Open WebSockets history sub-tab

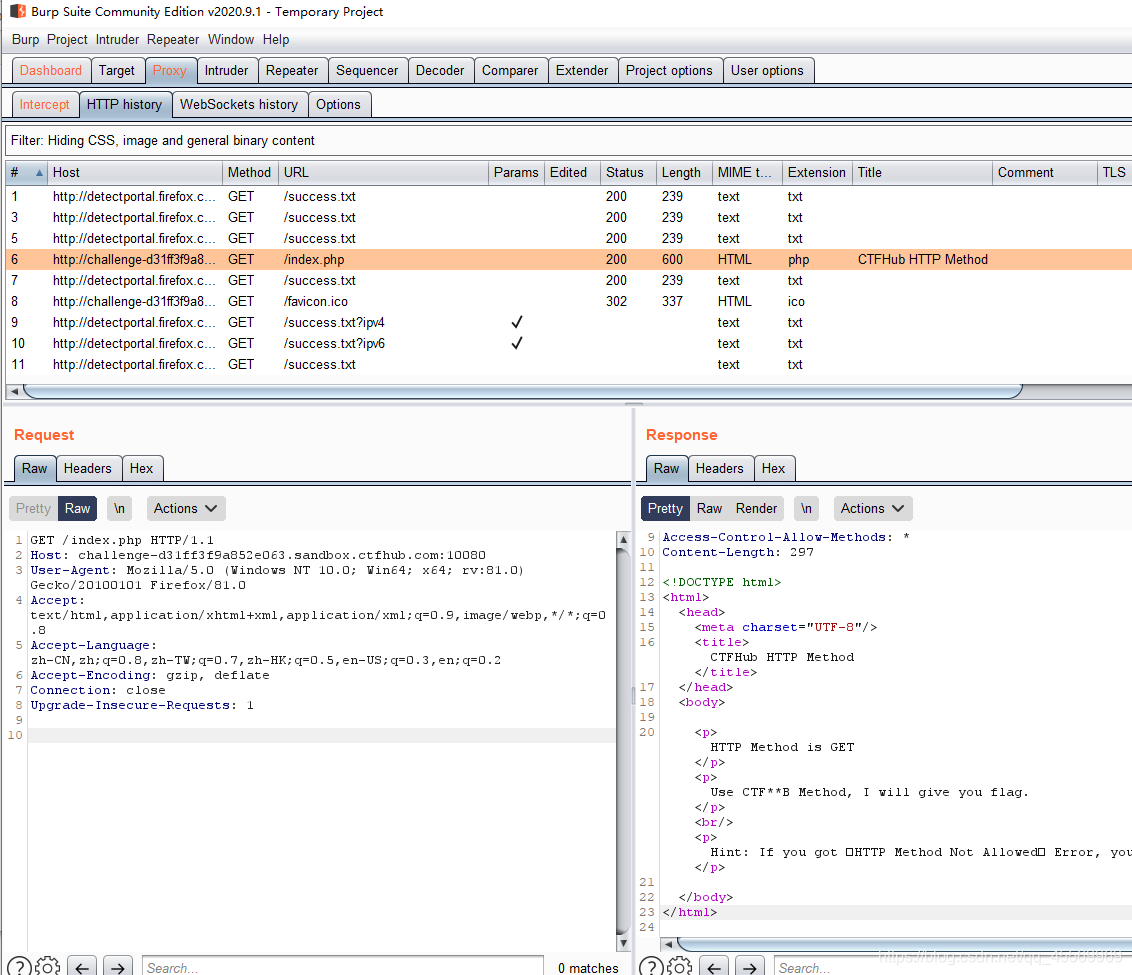pos(239,104)
